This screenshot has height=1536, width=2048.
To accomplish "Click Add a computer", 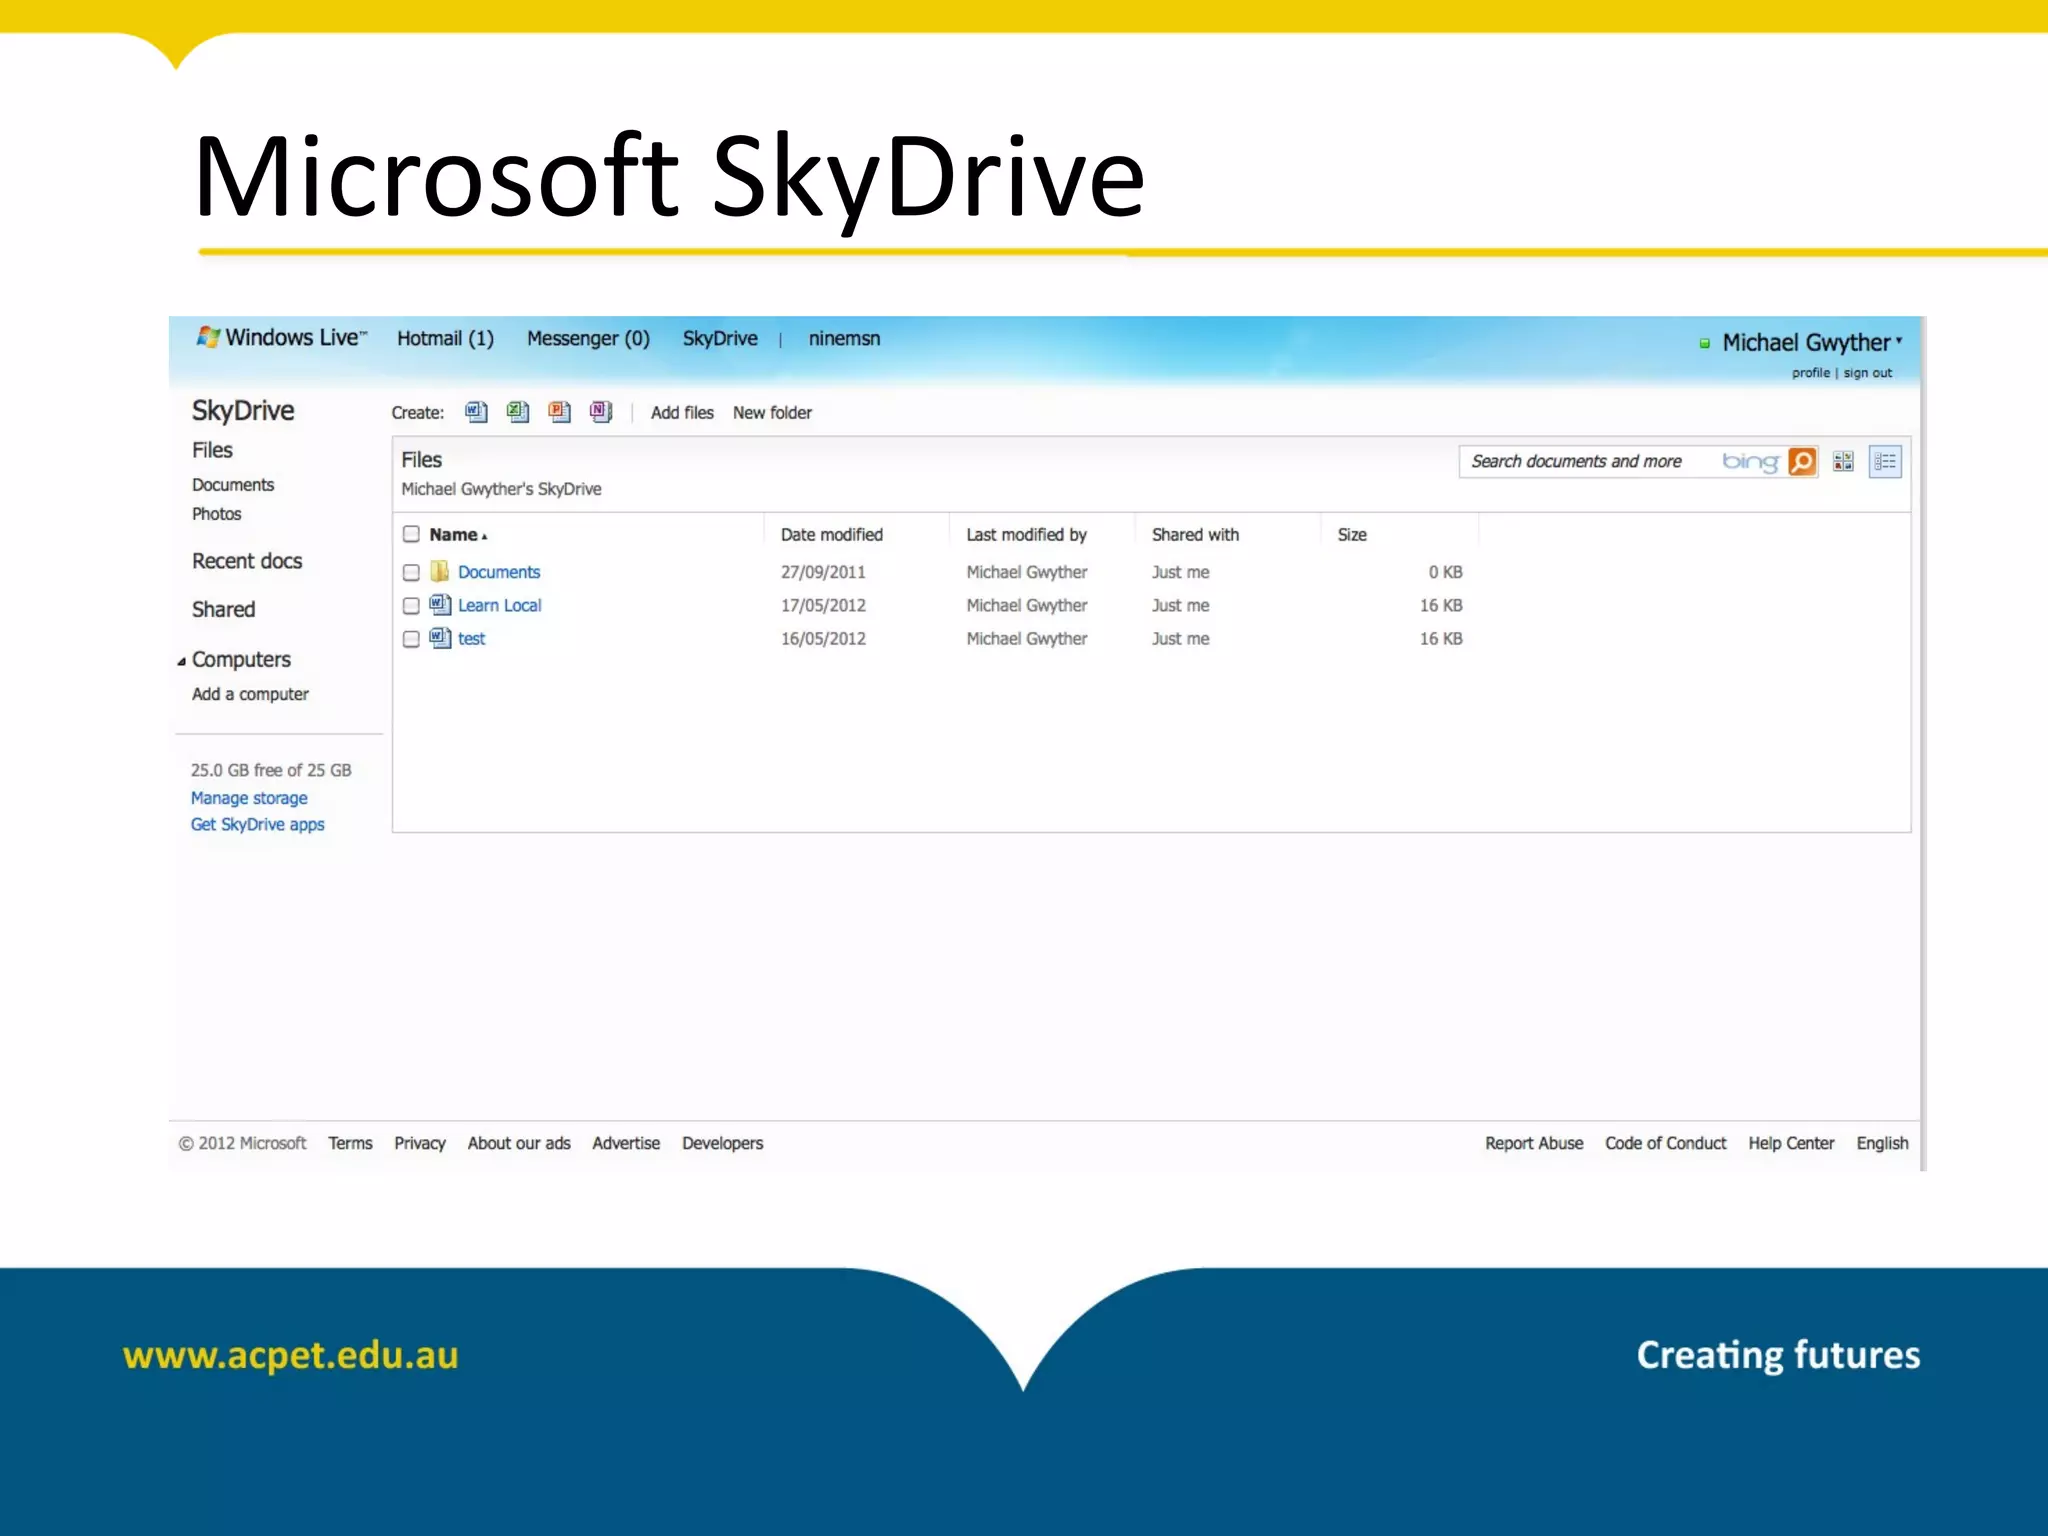I will coord(250,694).
